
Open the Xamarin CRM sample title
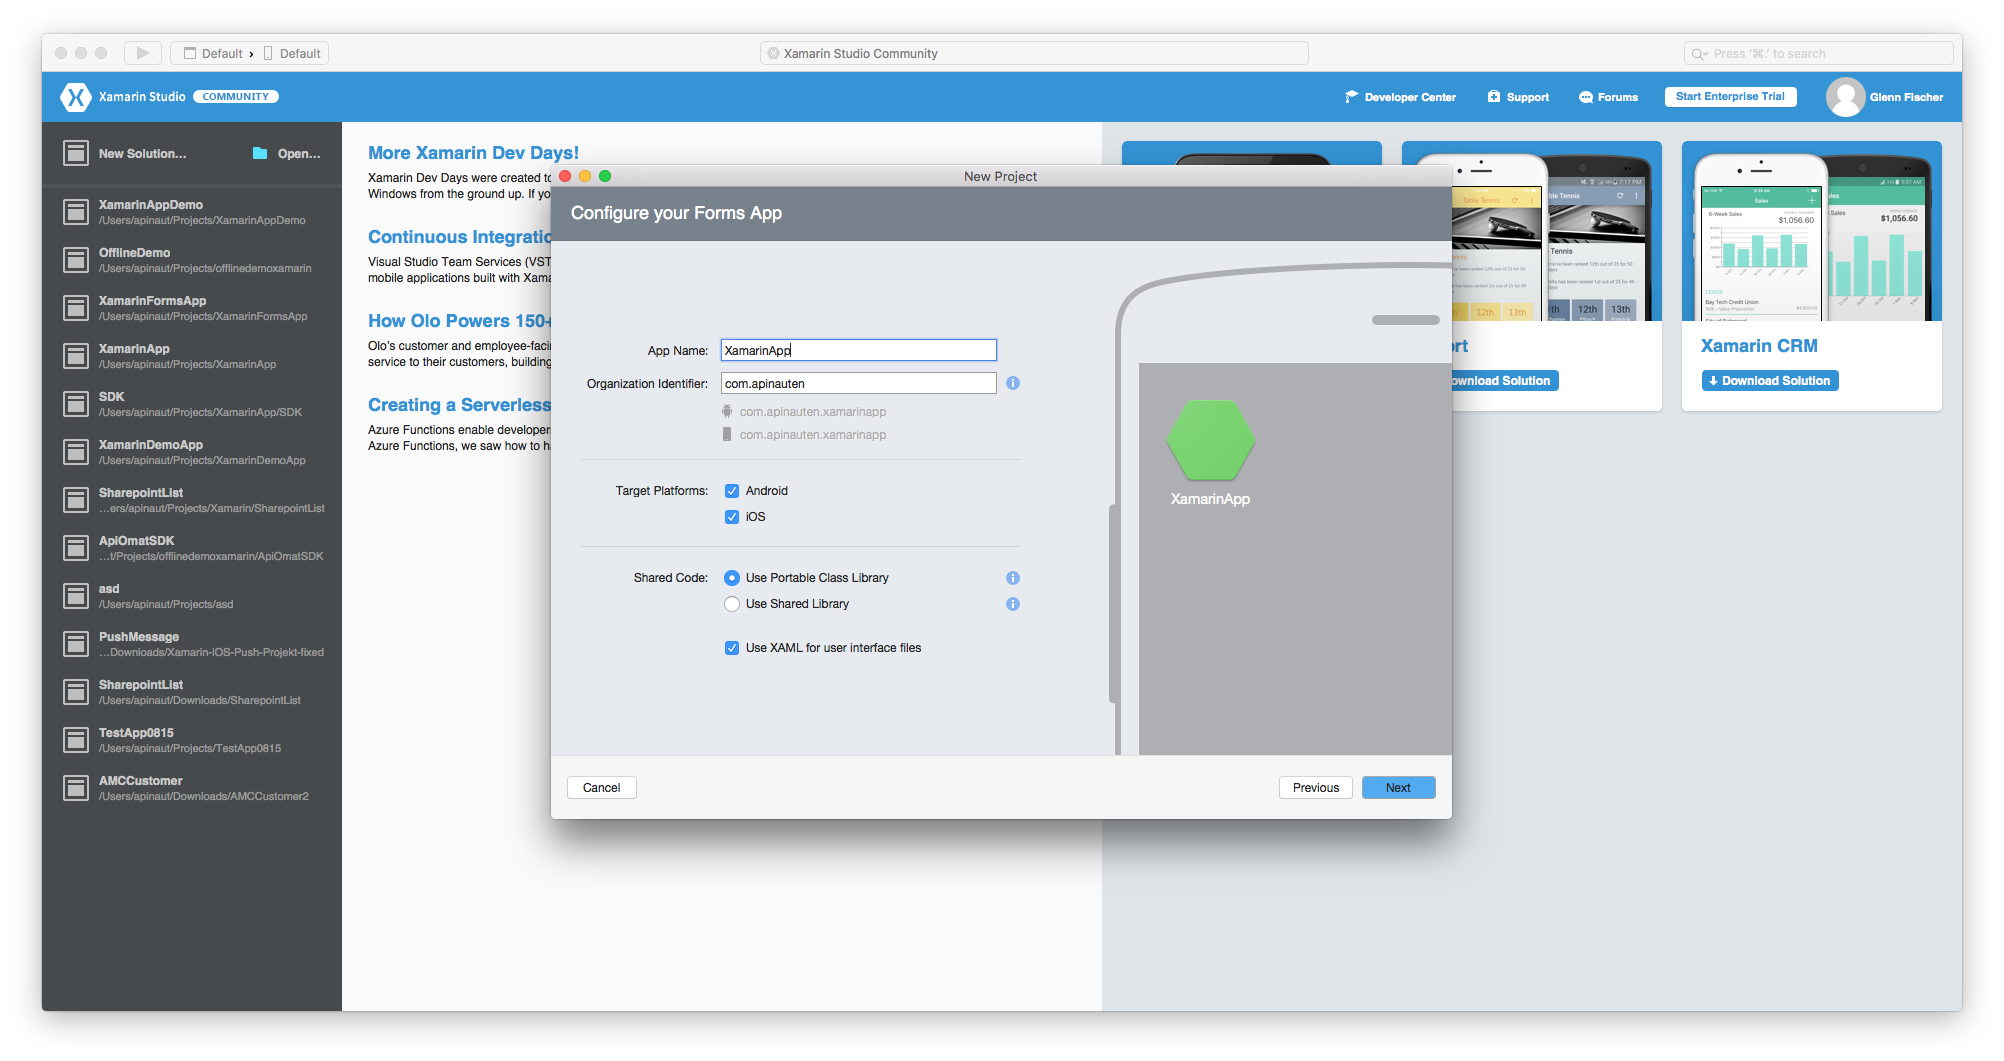point(1759,346)
